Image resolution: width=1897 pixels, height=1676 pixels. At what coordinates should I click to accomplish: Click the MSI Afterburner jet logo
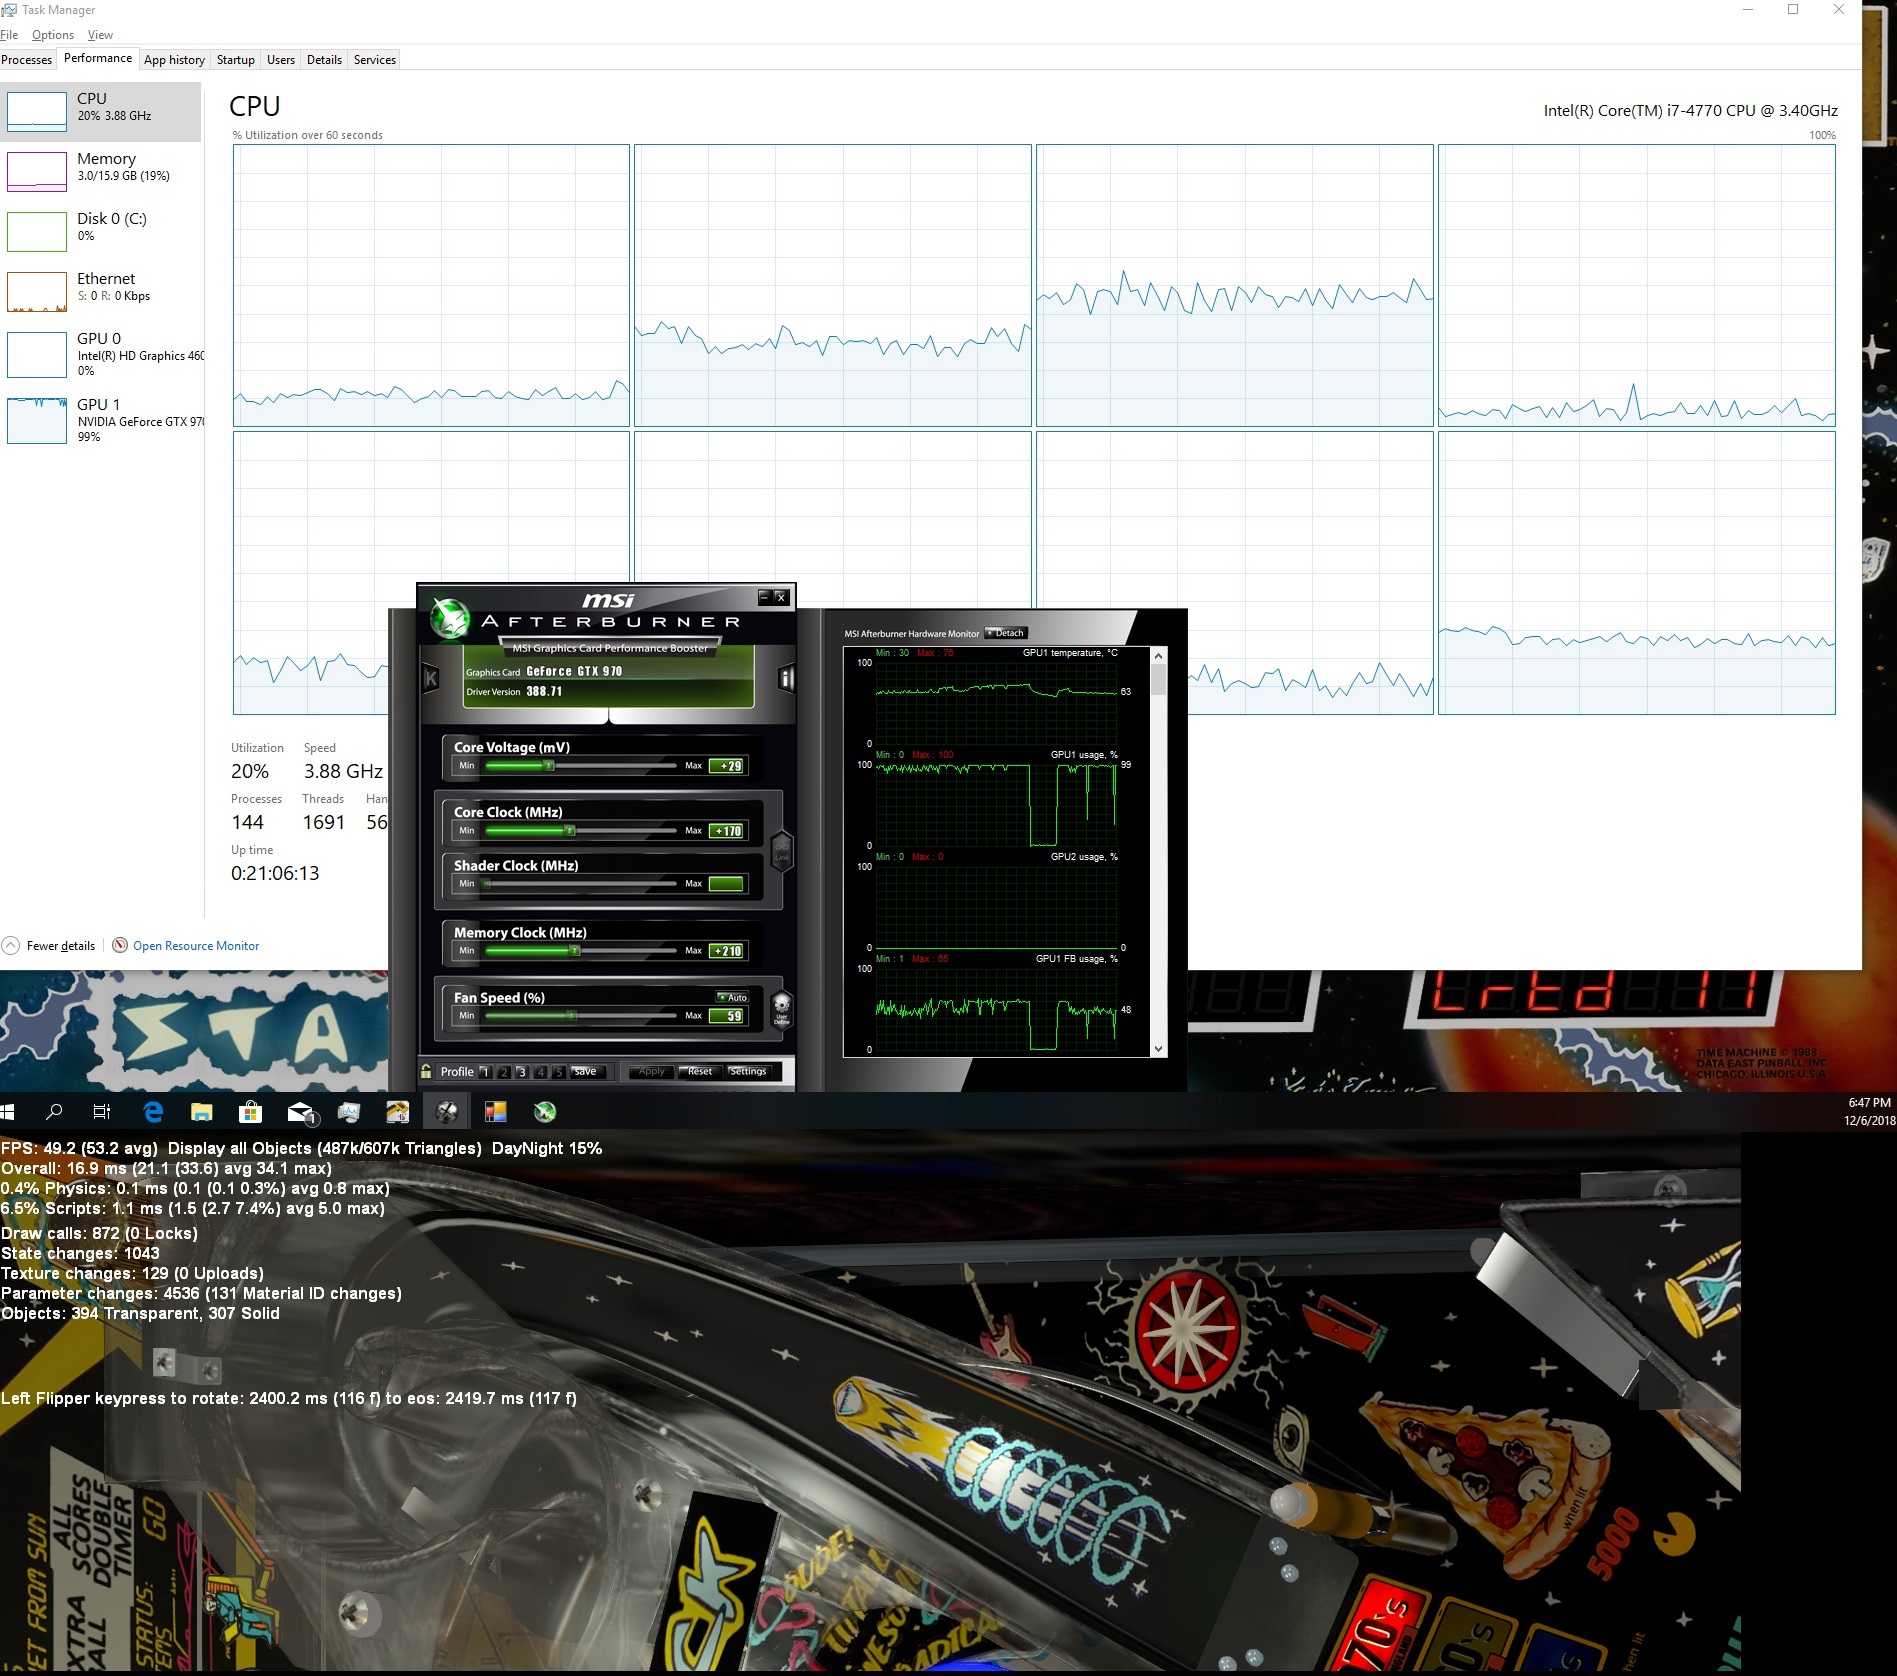(449, 619)
